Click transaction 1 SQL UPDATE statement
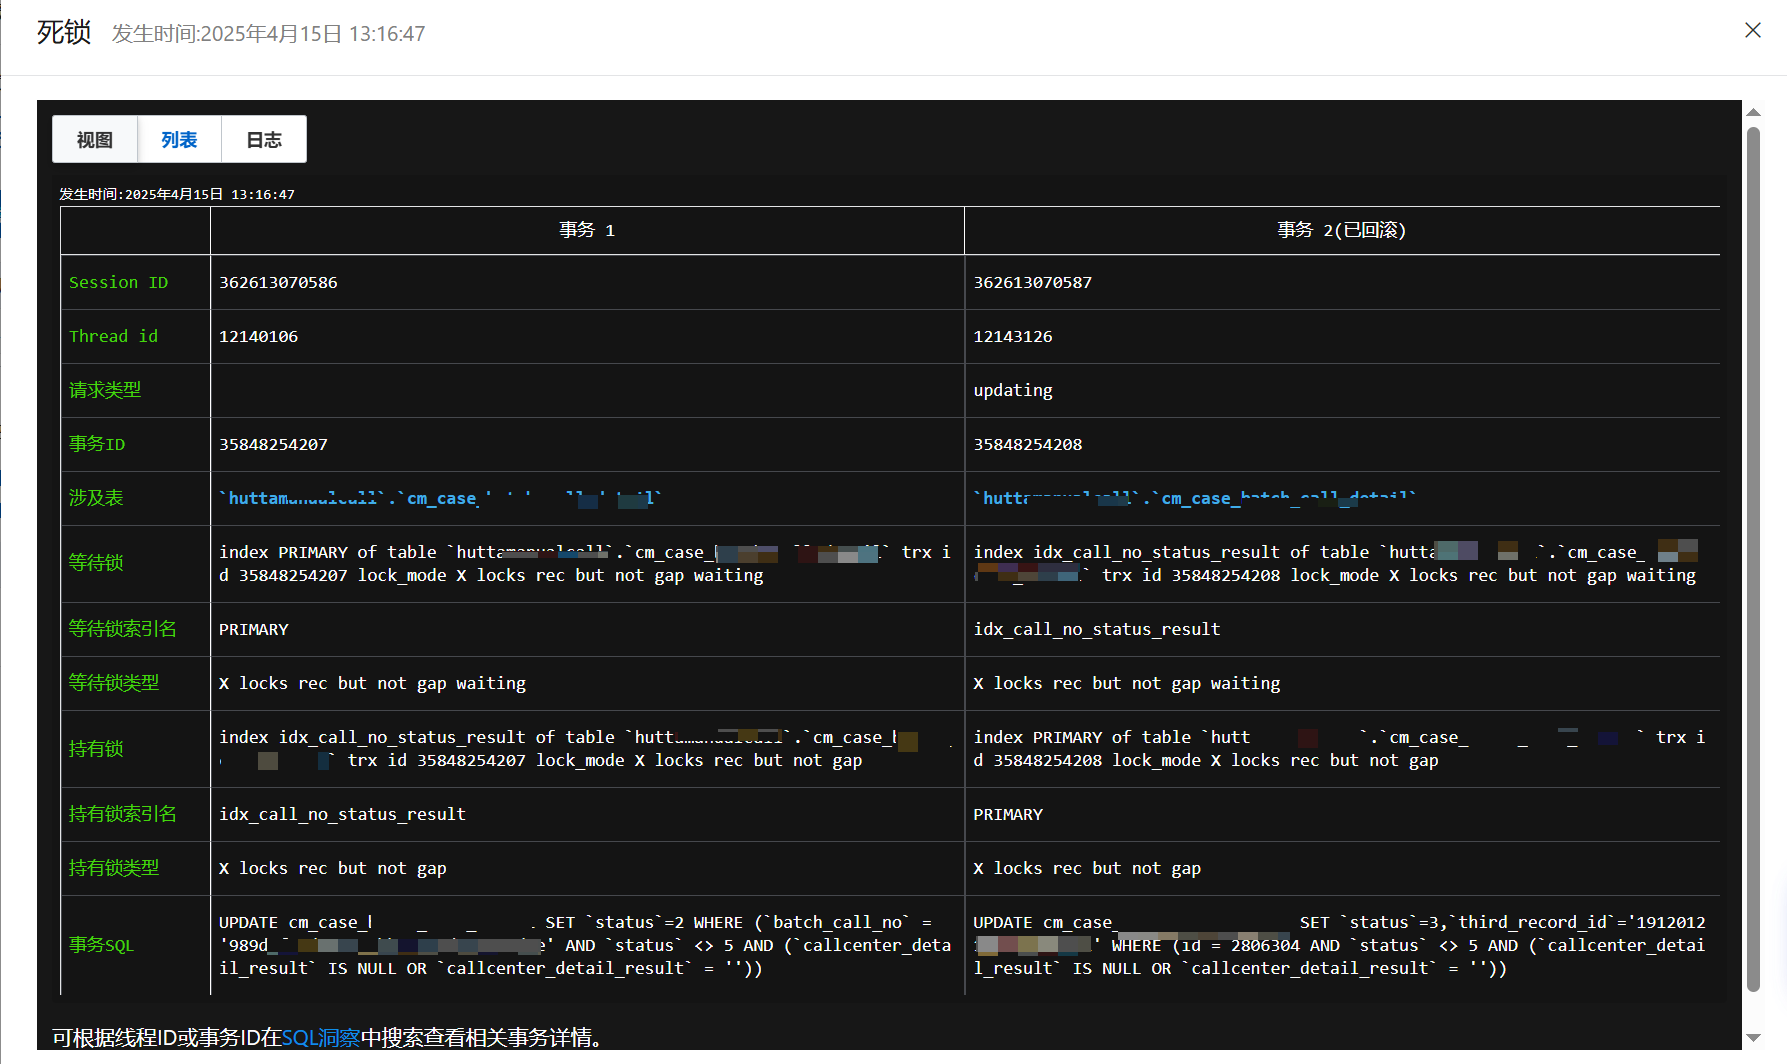This screenshot has width=1787, height=1064. 585,946
